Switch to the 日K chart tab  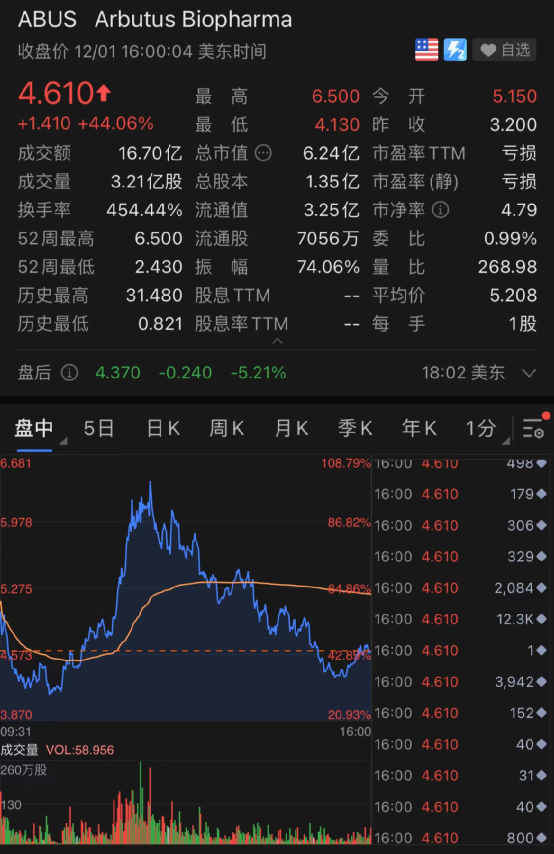pos(163,429)
